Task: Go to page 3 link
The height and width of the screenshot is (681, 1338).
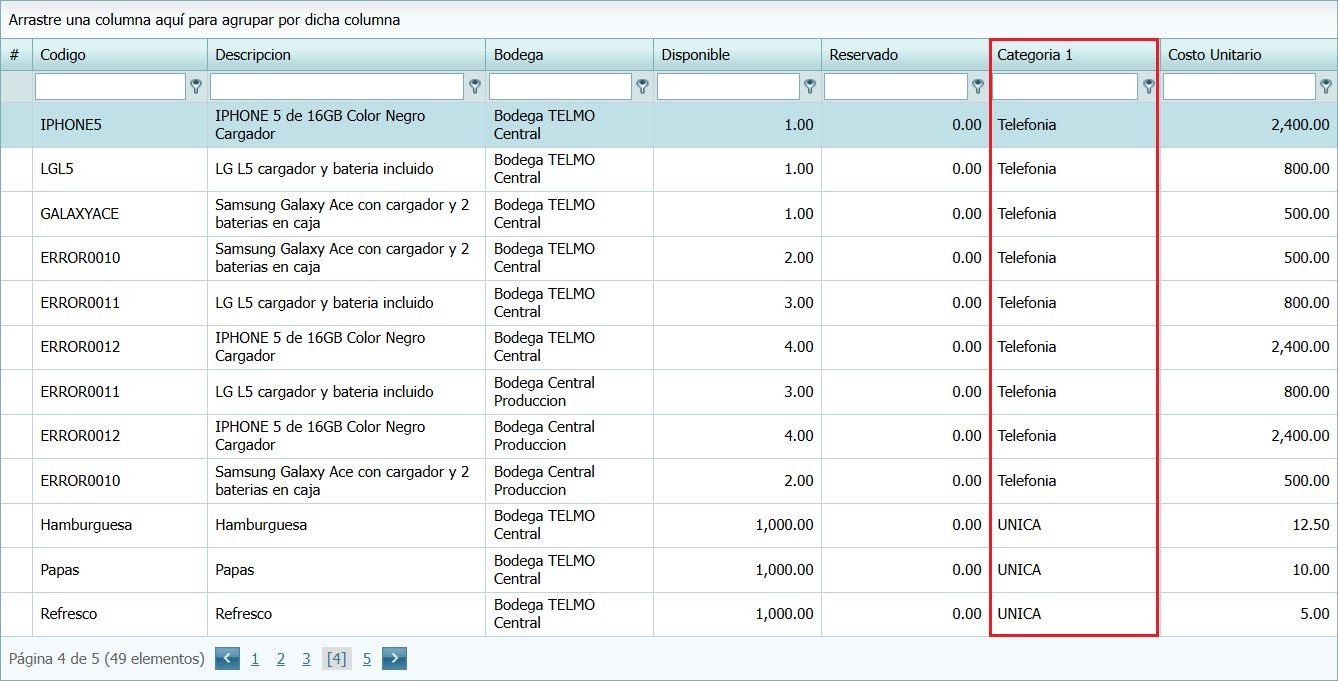Action: (x=306, y=659)
